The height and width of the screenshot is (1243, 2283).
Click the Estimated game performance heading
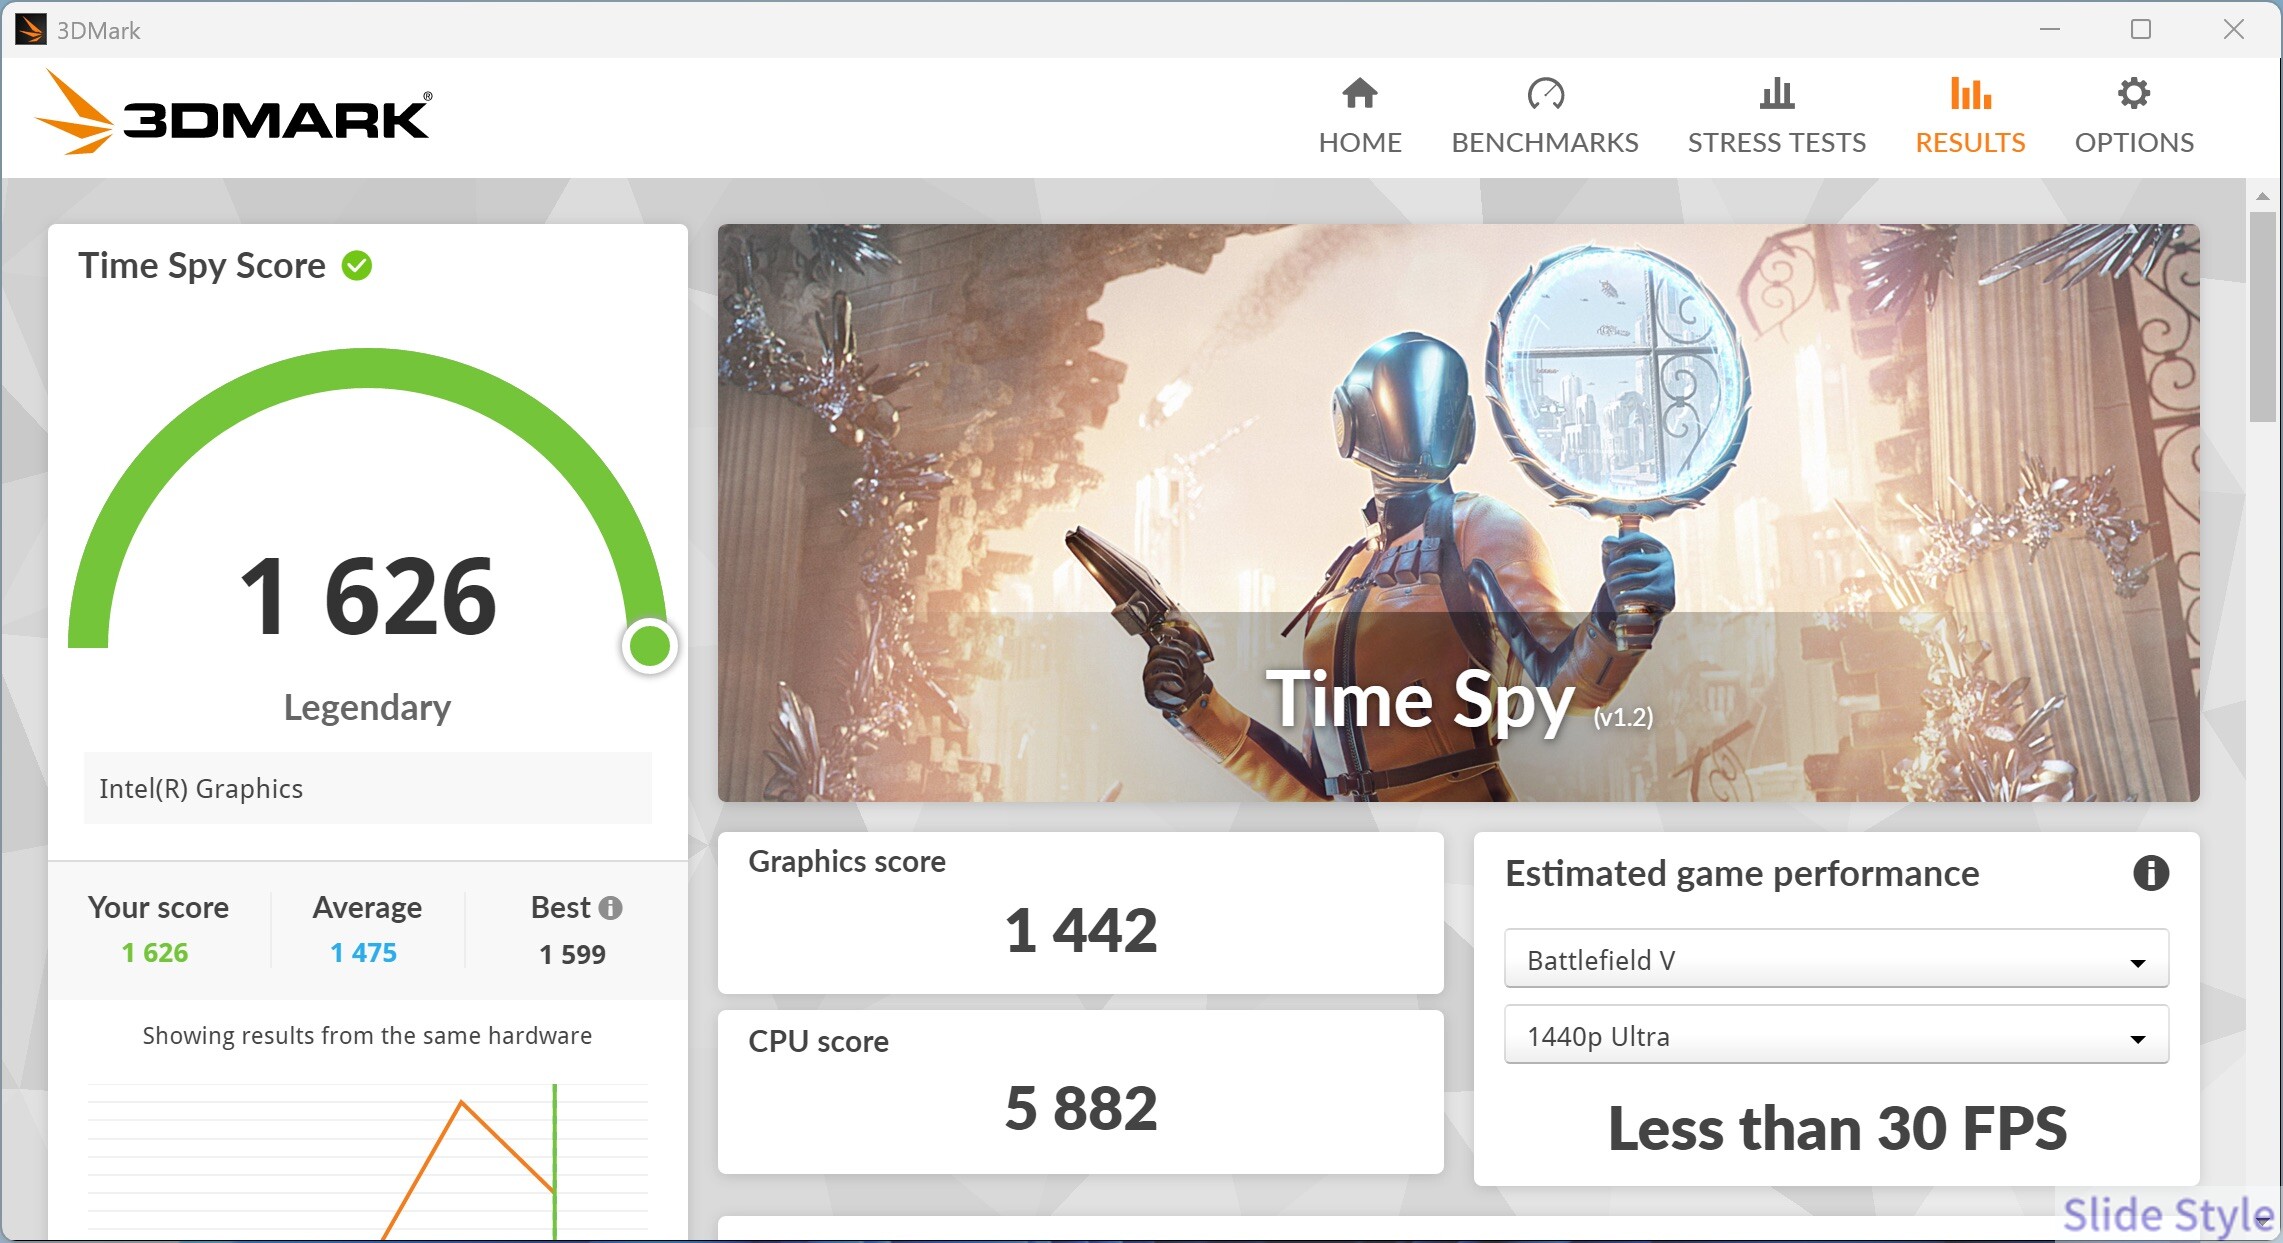tap(1742, 874)
